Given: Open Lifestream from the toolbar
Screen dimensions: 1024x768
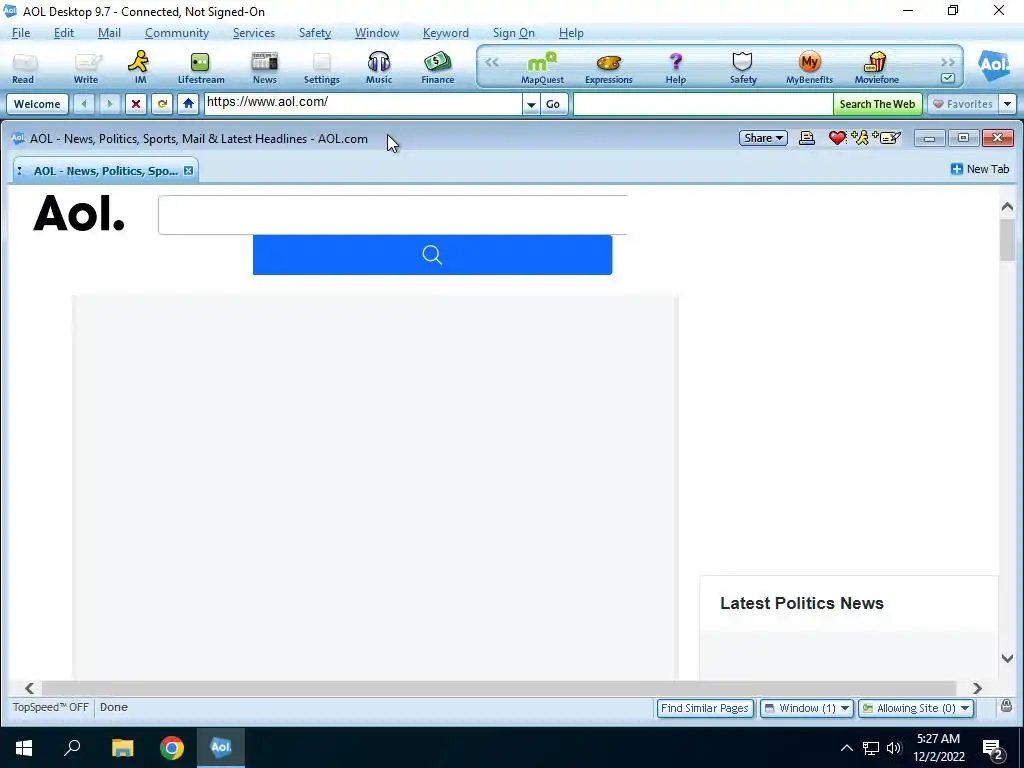Looking at the screenshot, I should point(200,68).
